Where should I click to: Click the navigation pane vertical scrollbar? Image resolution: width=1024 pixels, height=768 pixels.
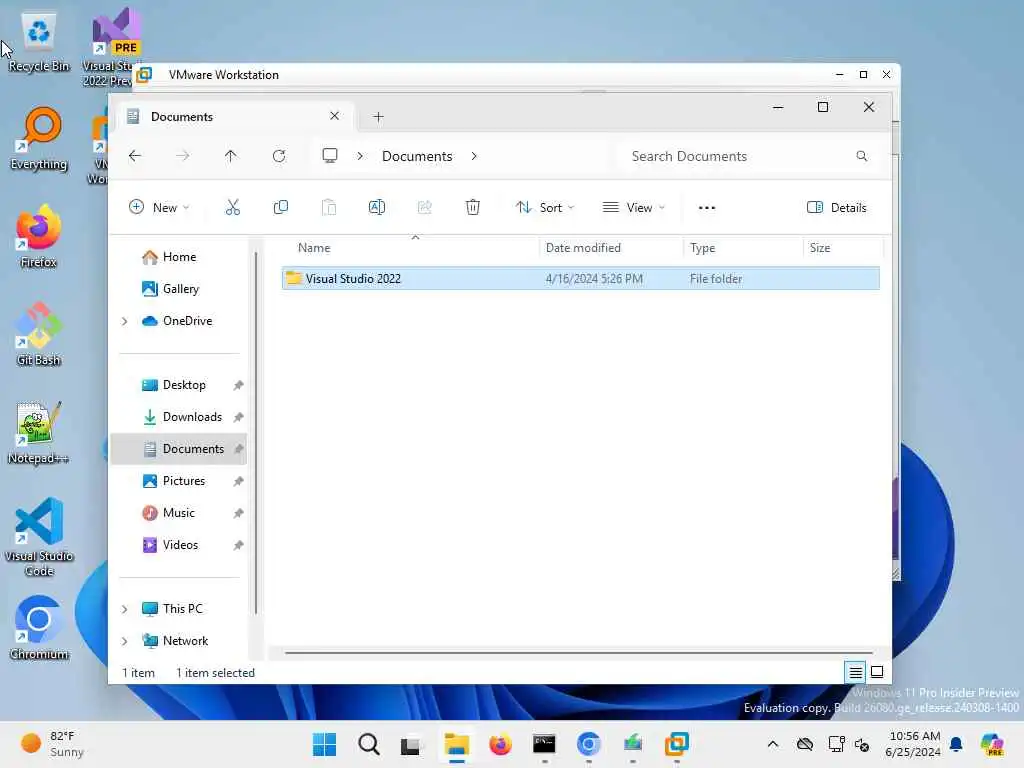point(256,431)
